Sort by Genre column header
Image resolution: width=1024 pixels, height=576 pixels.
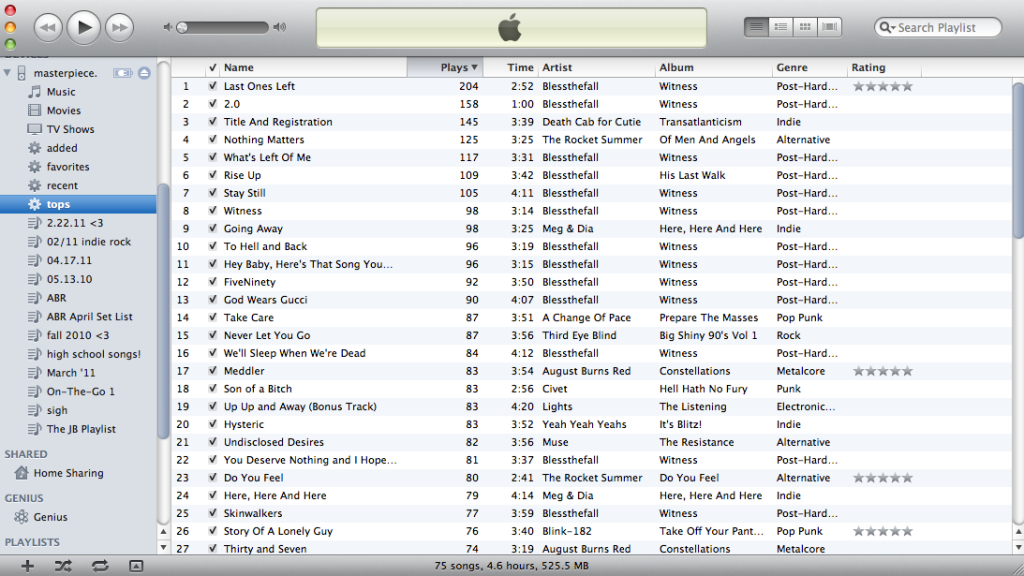tap(809, 67)
